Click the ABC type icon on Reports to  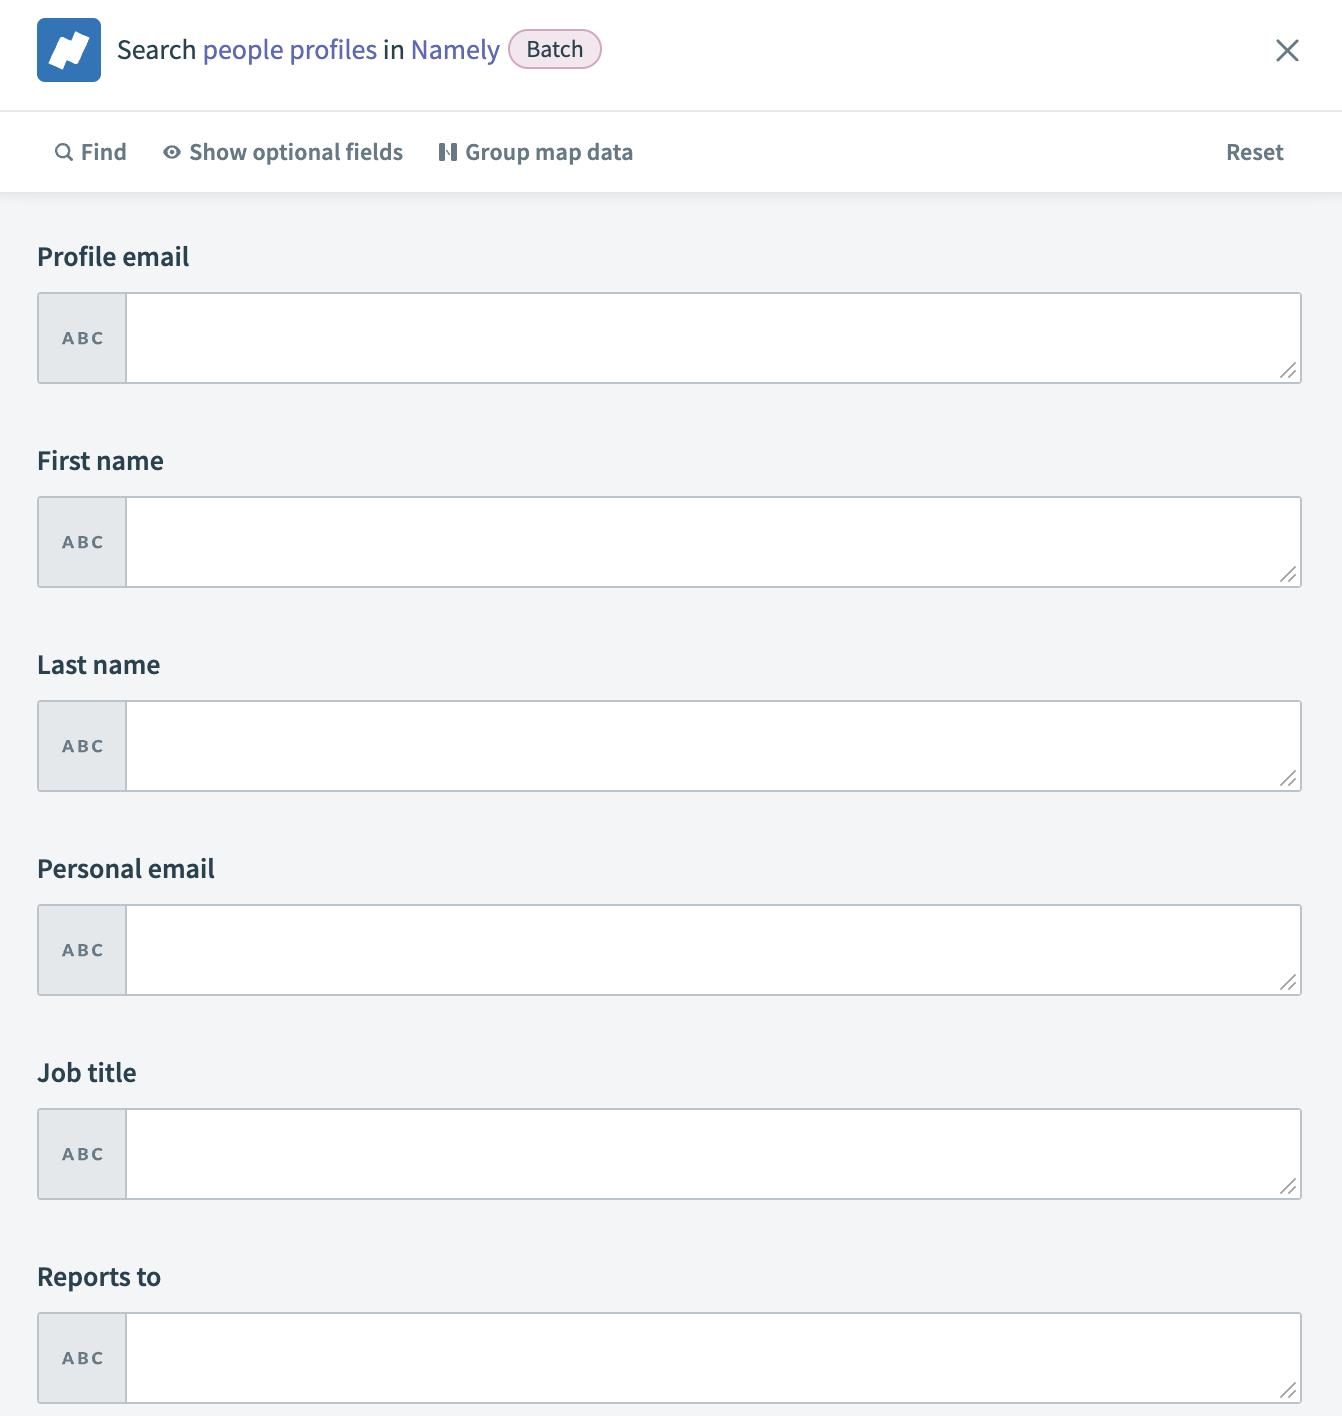click(81, 1357)
